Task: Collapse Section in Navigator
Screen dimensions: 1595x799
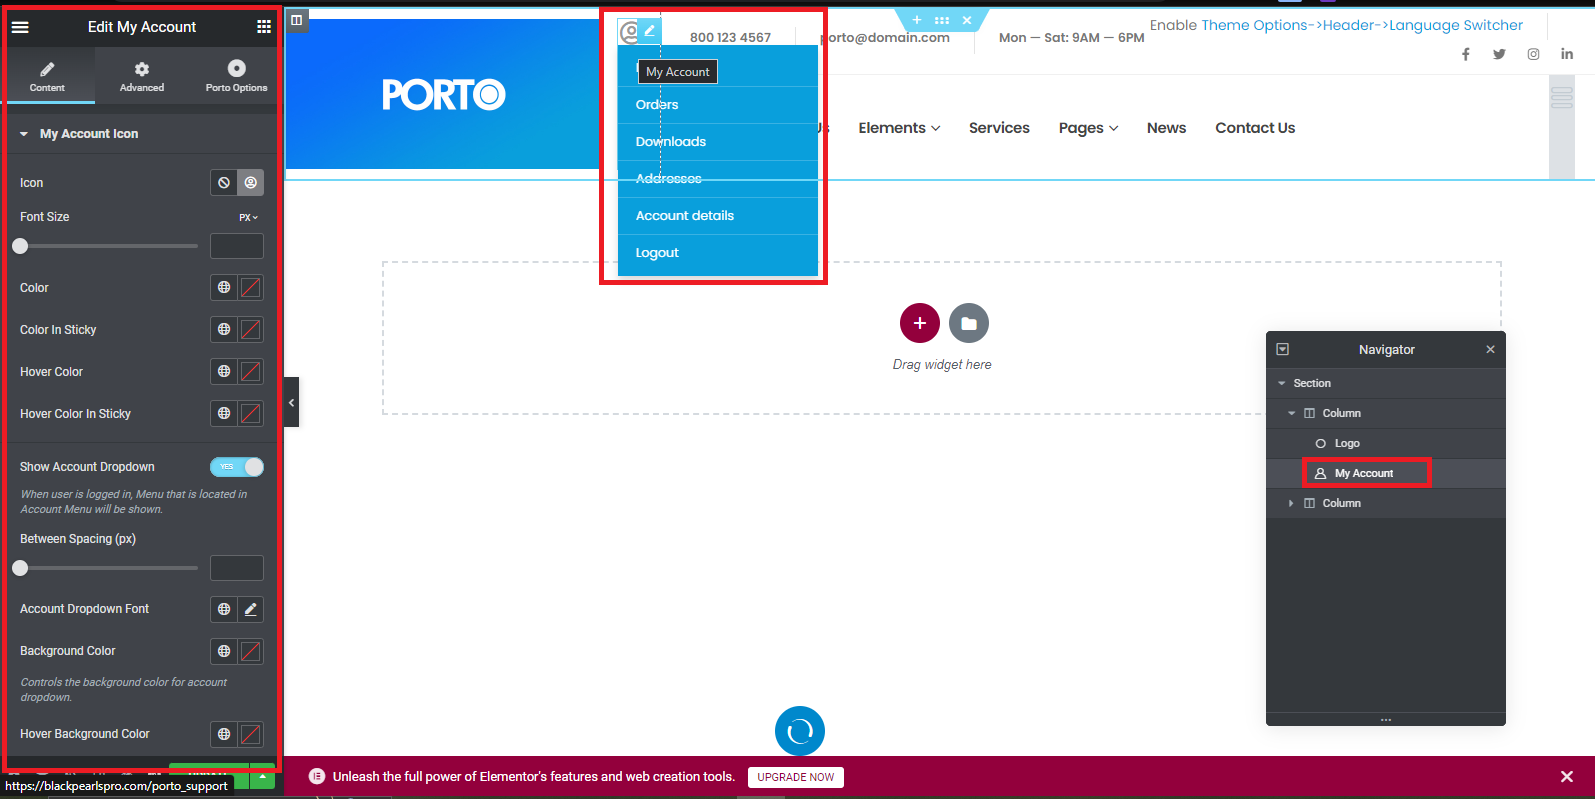Action: (1282, 384)
